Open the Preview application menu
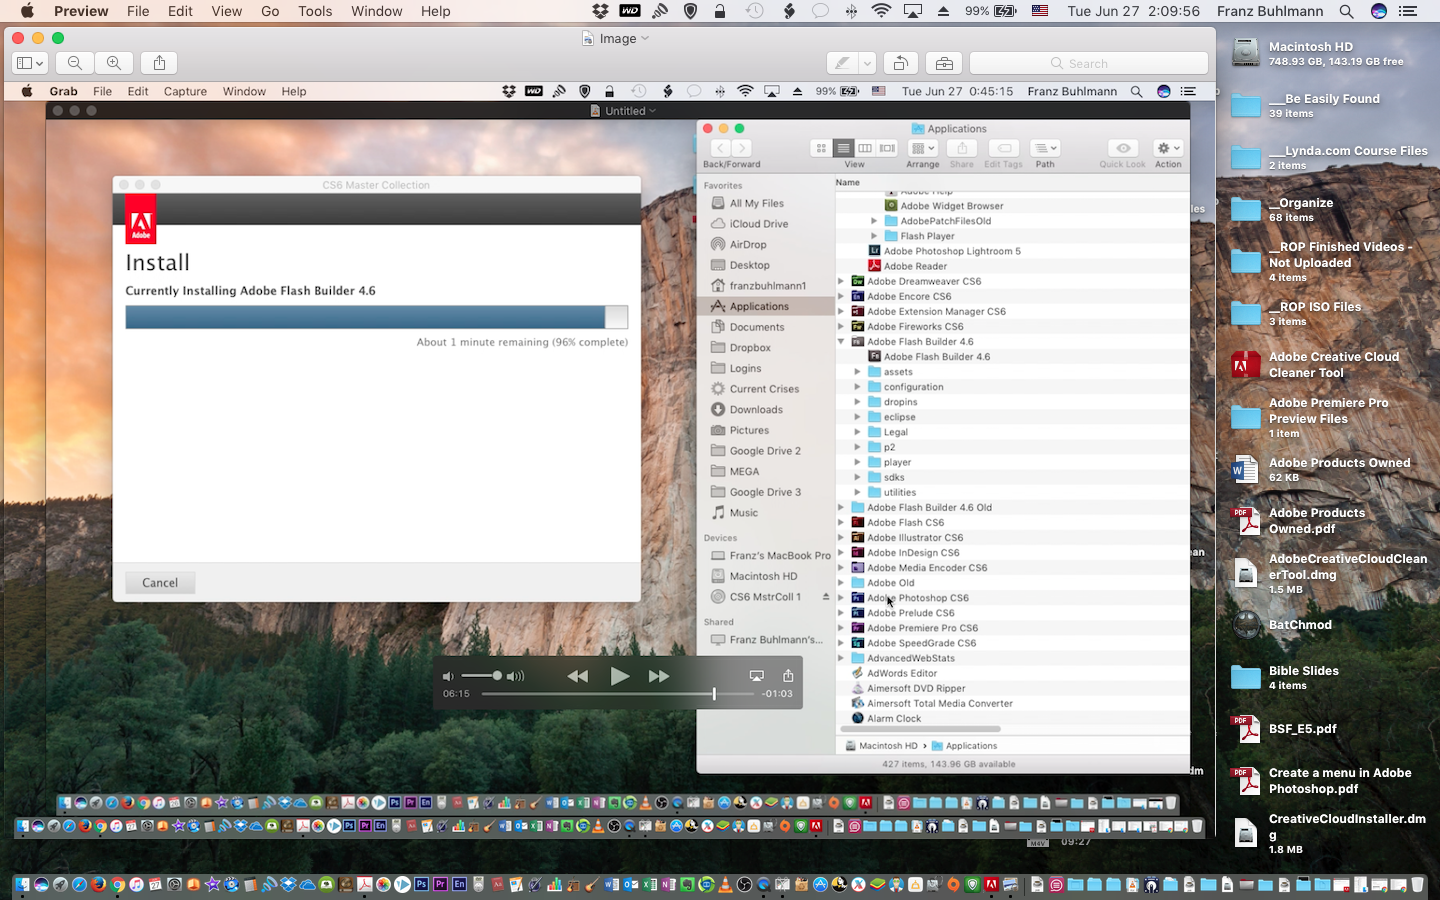Image resolution: width=1440 pixels, height=900 pixels. [x=81, y=11]
